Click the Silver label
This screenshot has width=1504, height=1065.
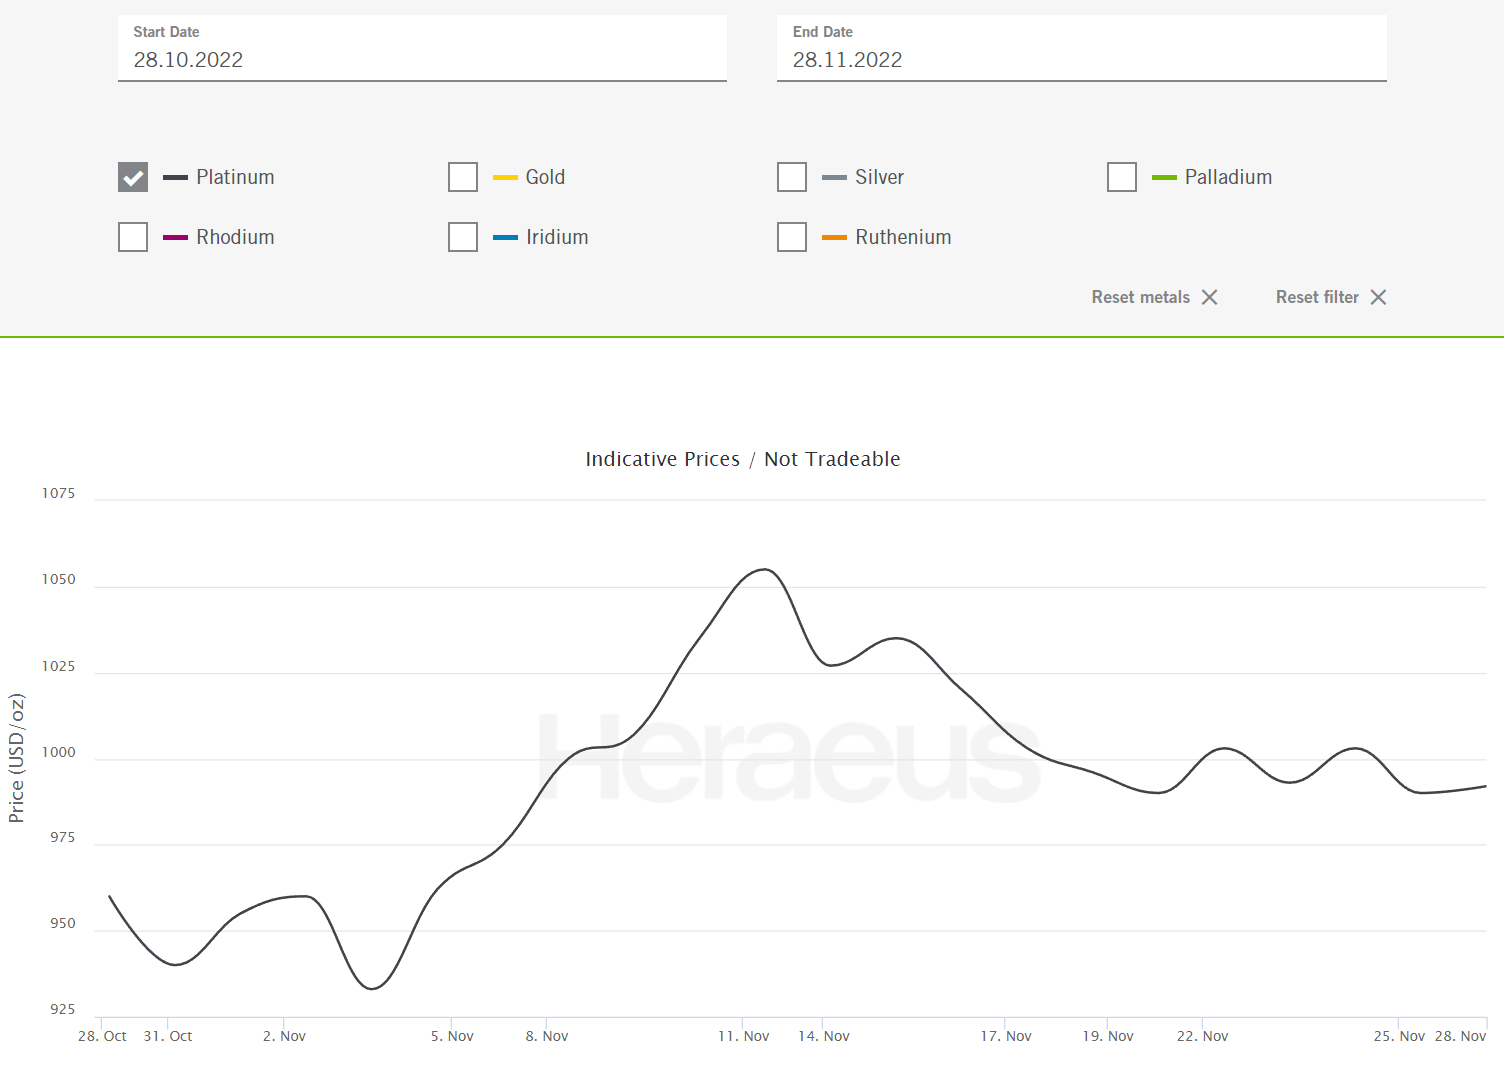(879, 177)
